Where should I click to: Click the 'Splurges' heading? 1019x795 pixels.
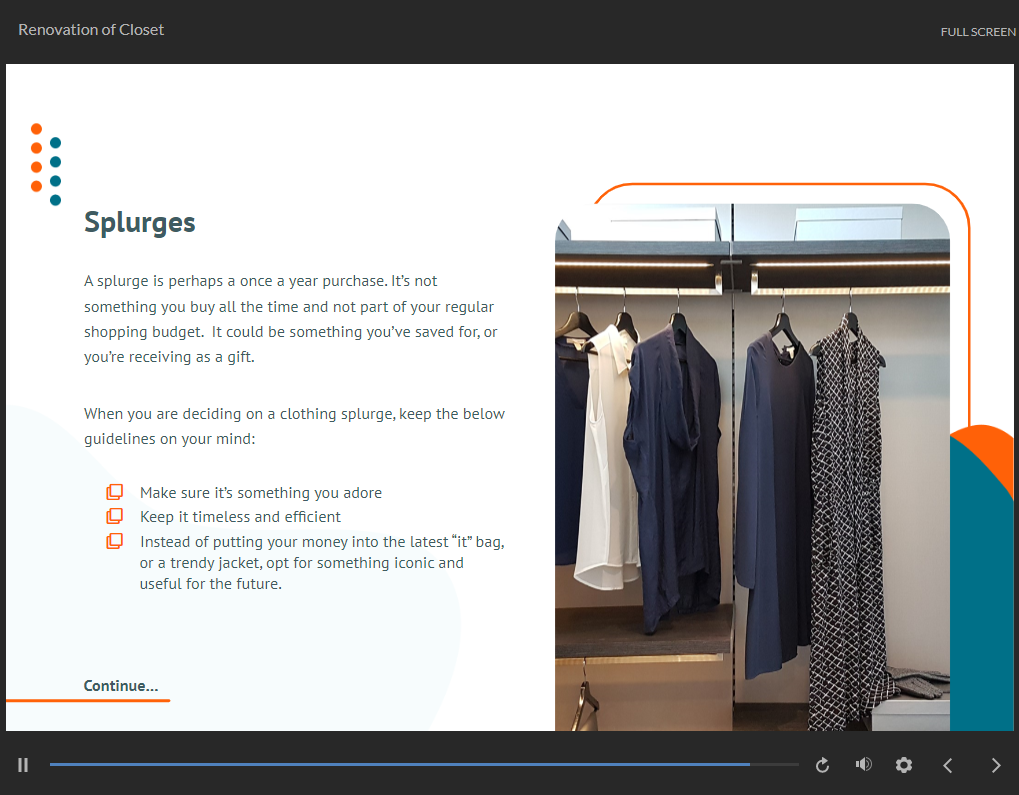pos(140,222)
